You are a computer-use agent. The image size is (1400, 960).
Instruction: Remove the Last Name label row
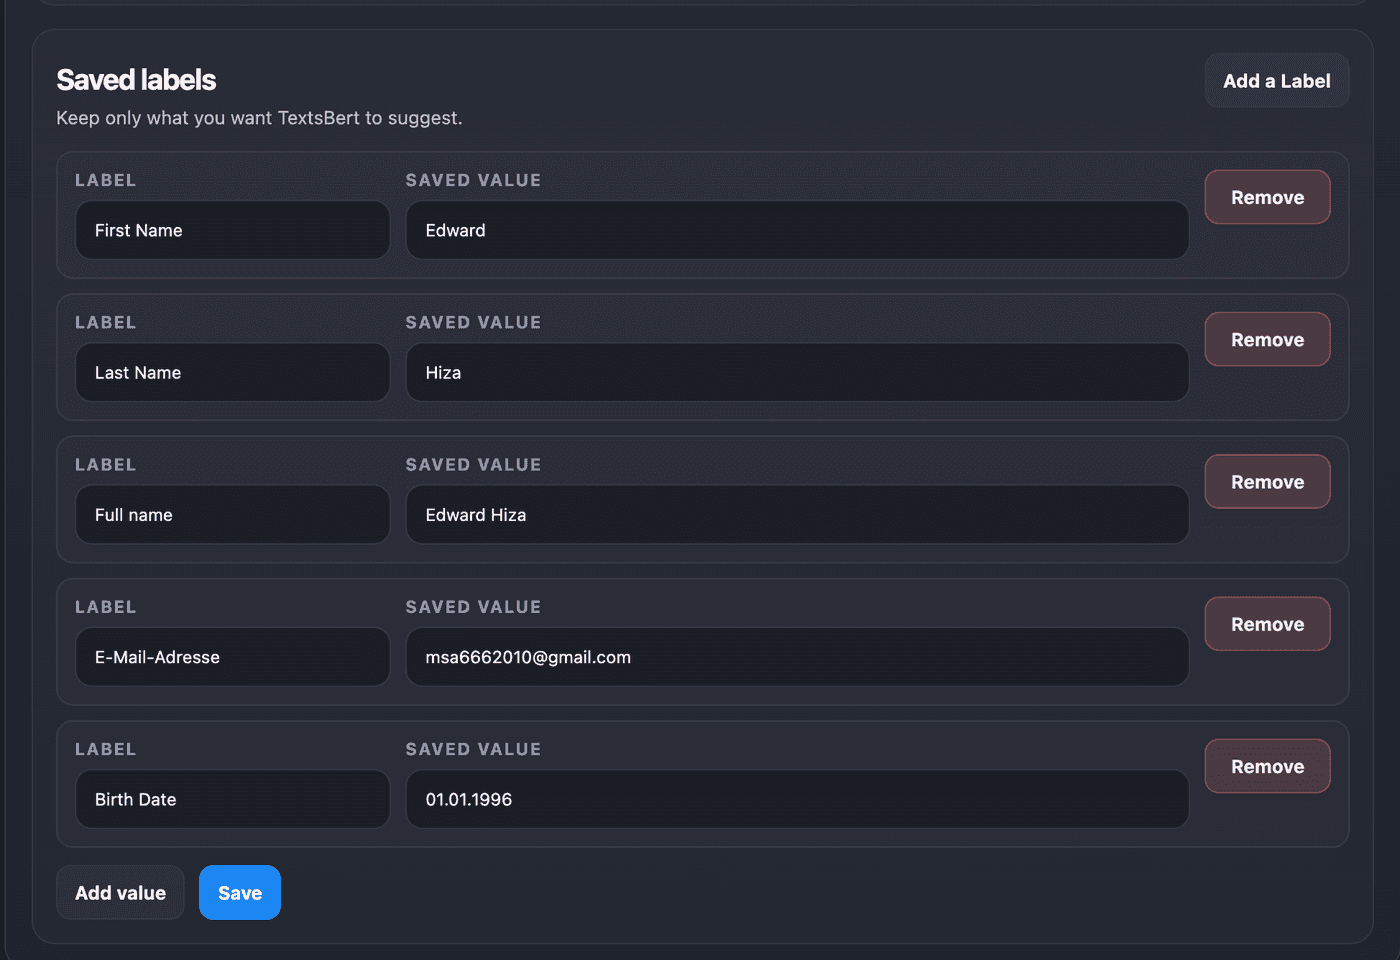(x=1267, y=340)
